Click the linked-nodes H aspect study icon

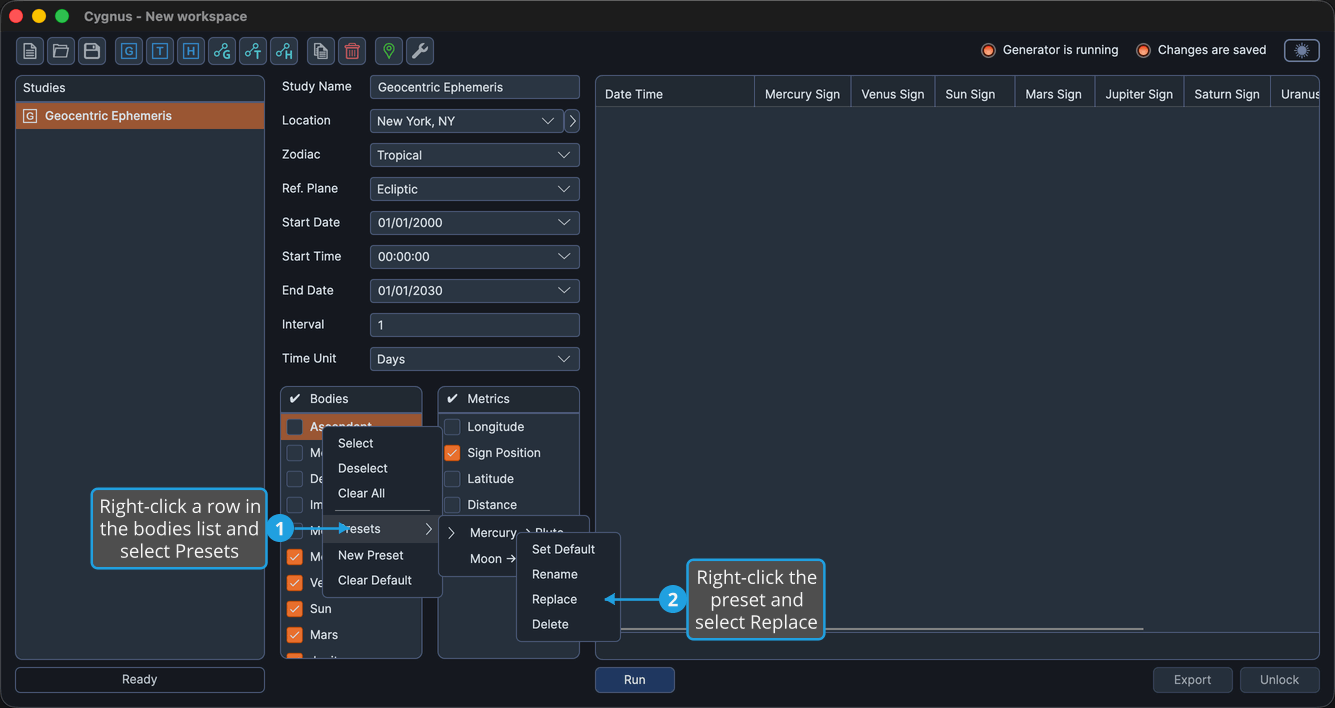[284, 51]
